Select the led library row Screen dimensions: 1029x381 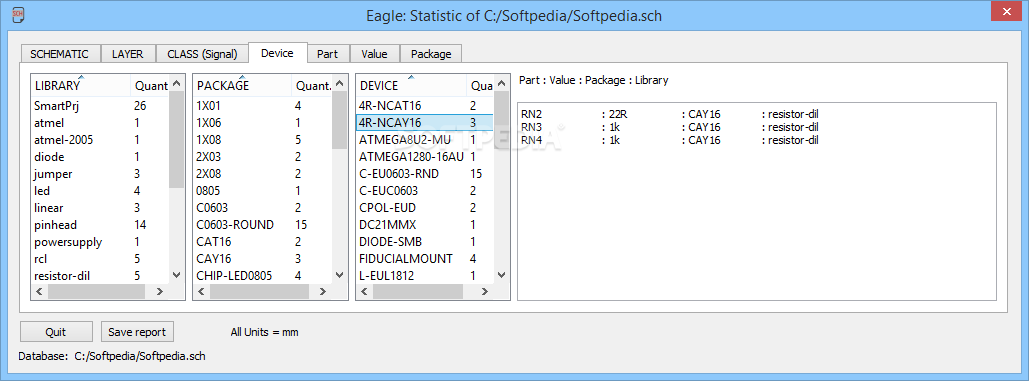(x=100, y=191)
